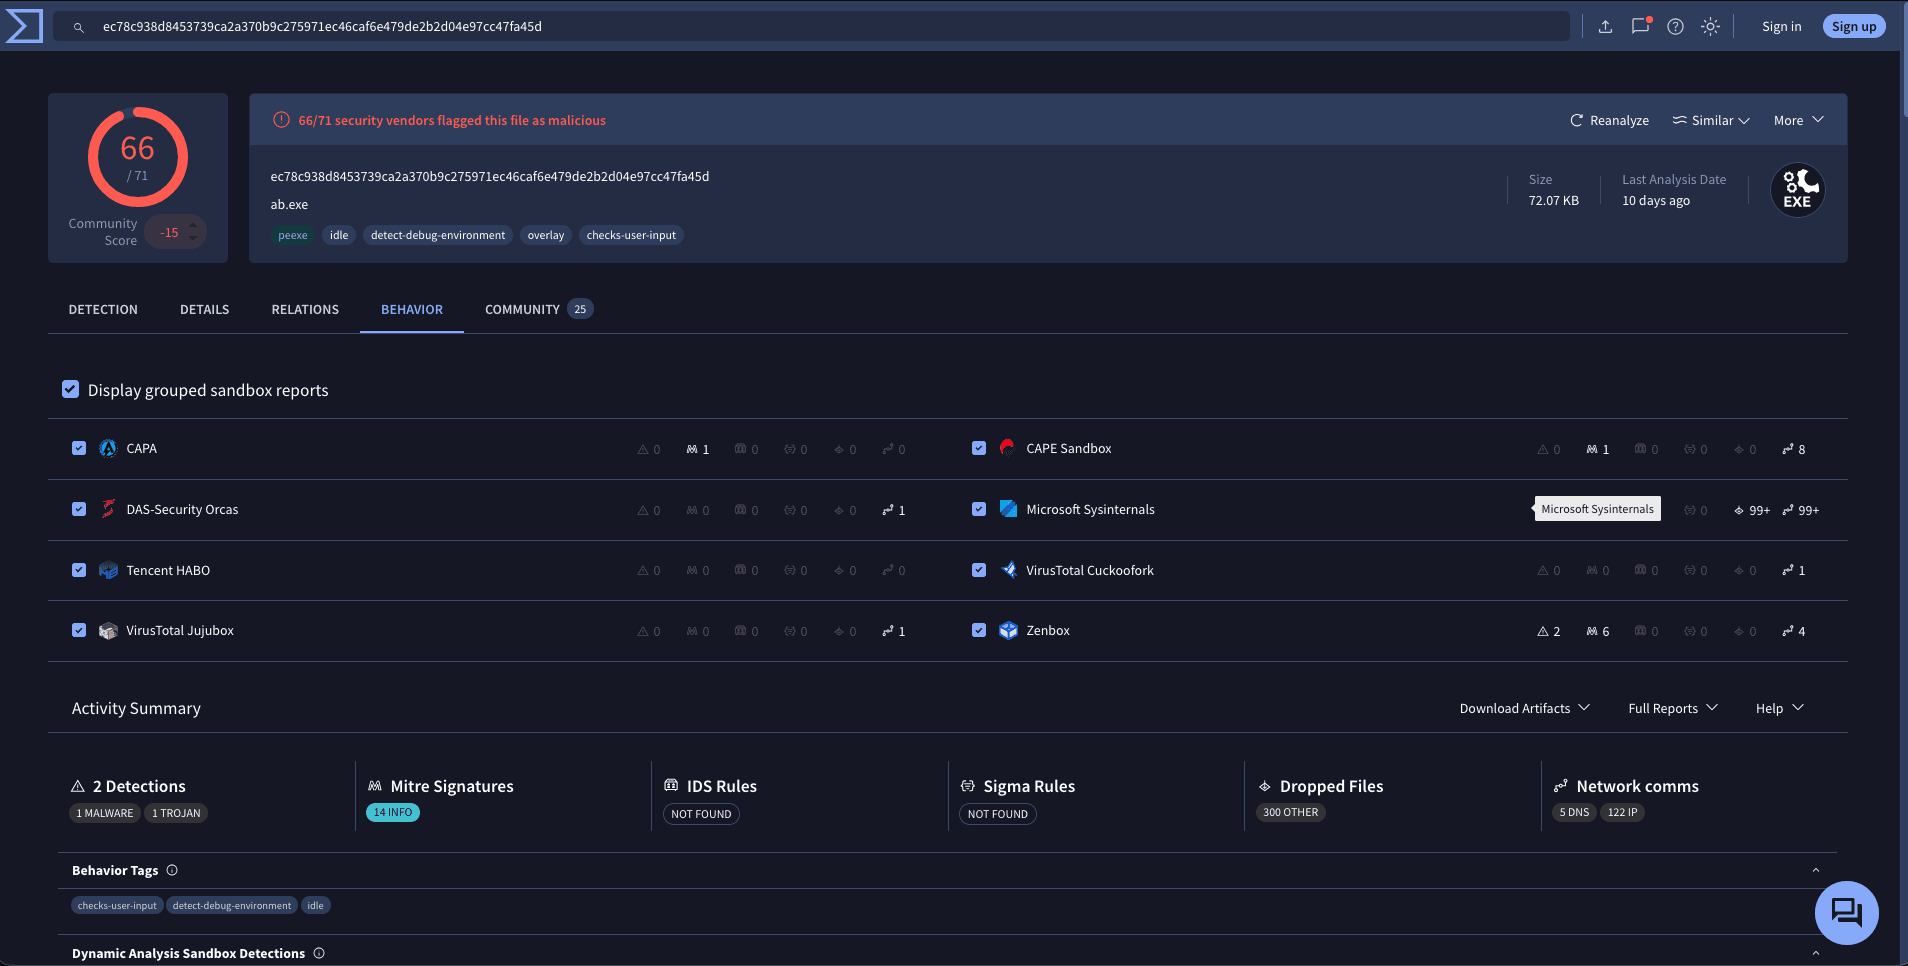Click the DAS-Security Orcas logo

click(108, 509)
